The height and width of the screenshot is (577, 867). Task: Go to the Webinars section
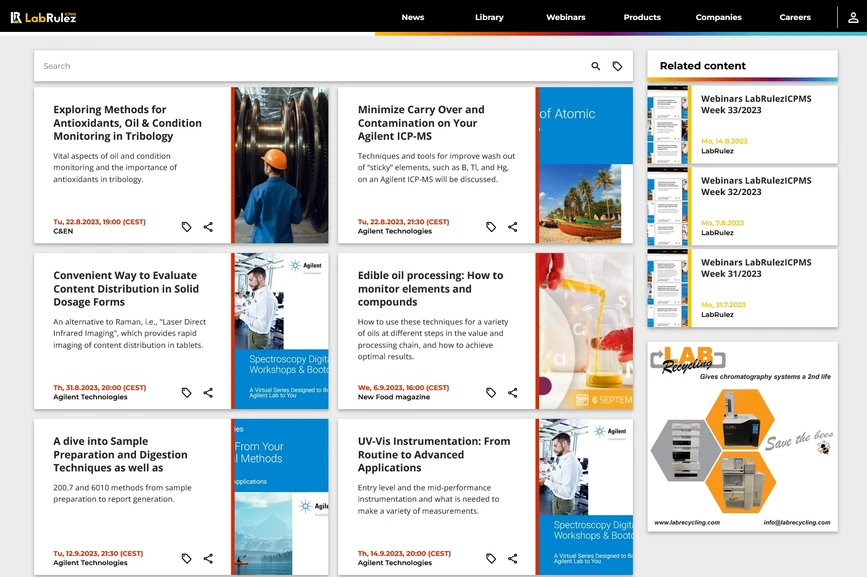[x=566, y=17]
